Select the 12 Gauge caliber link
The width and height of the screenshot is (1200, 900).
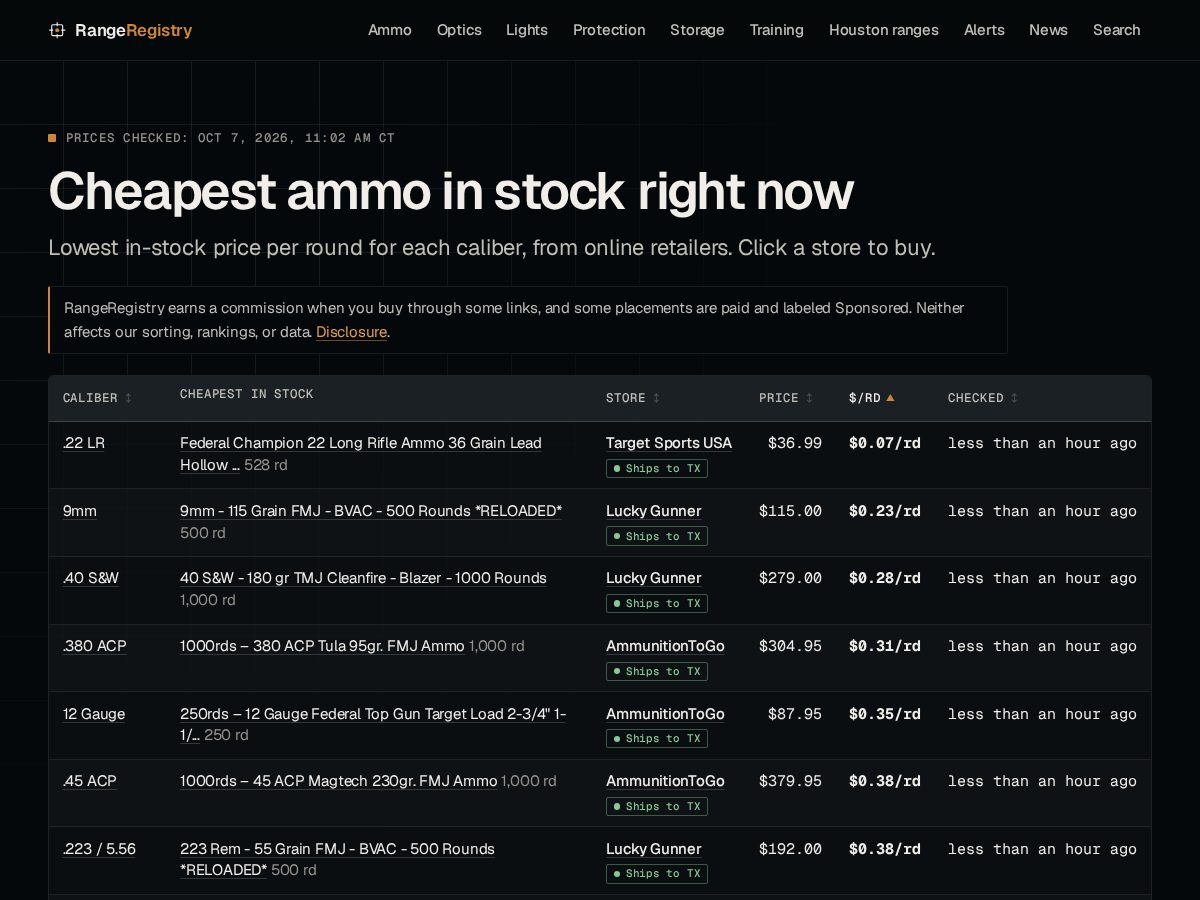tap(94, 714)
